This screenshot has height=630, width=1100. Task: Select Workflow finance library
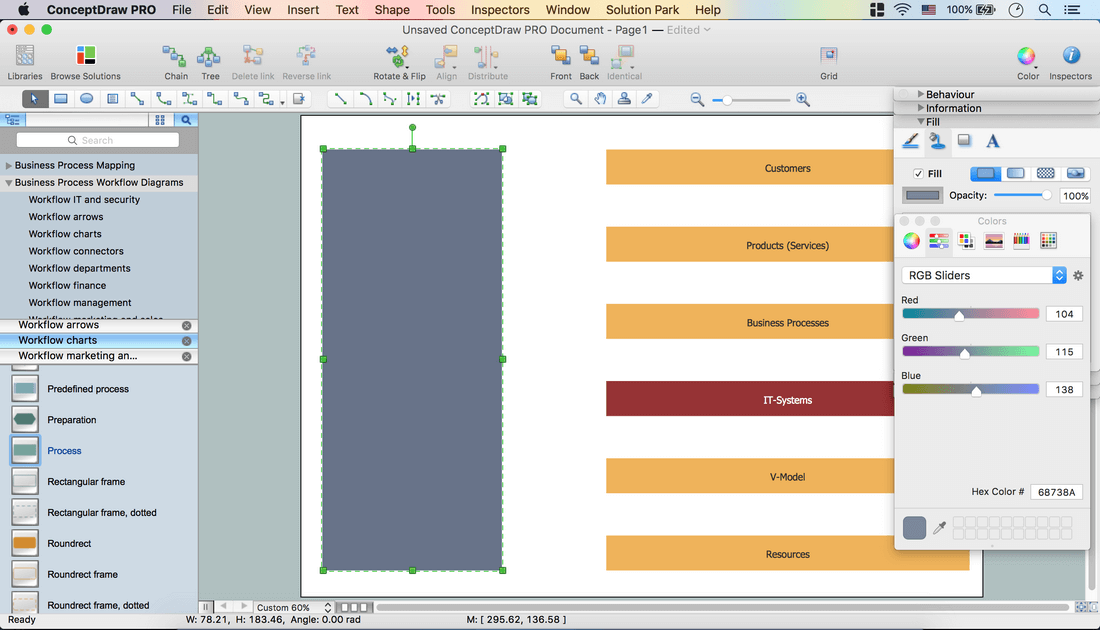(x=68, y=285)
